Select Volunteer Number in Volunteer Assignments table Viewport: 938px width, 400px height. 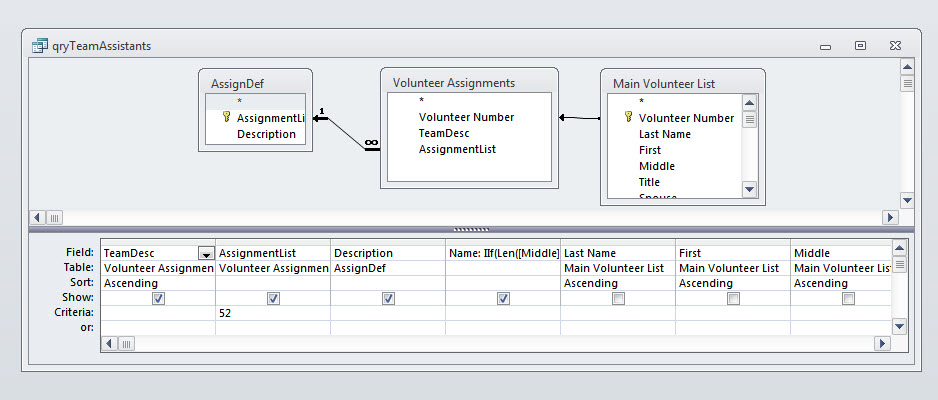[469, 117]
